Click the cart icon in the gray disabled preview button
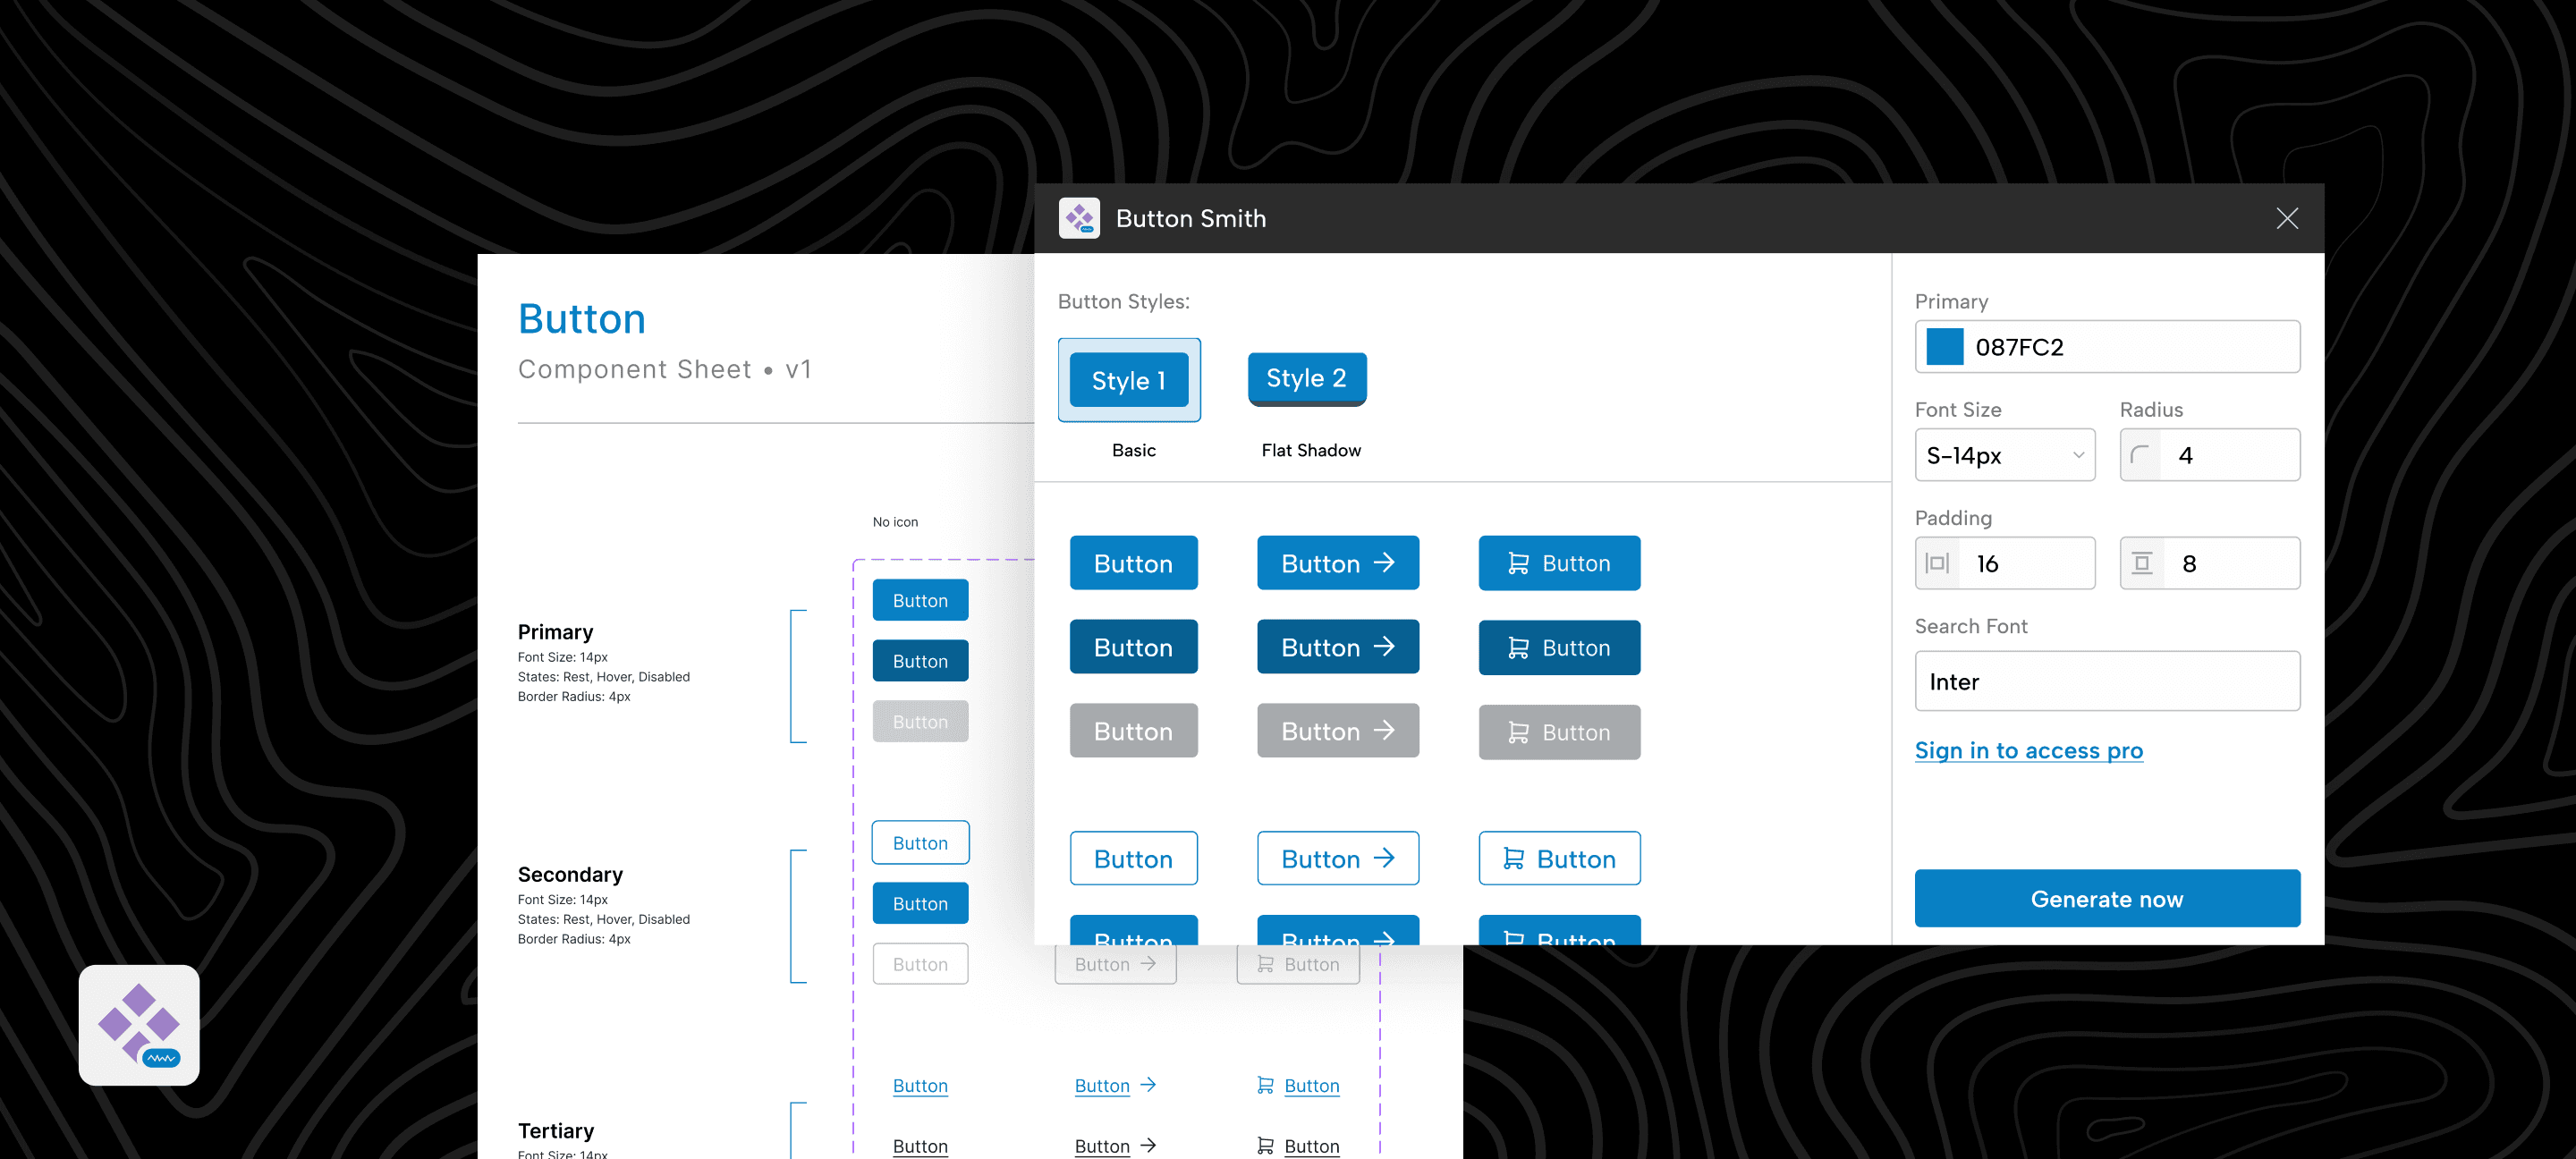 coord(1518,733)
